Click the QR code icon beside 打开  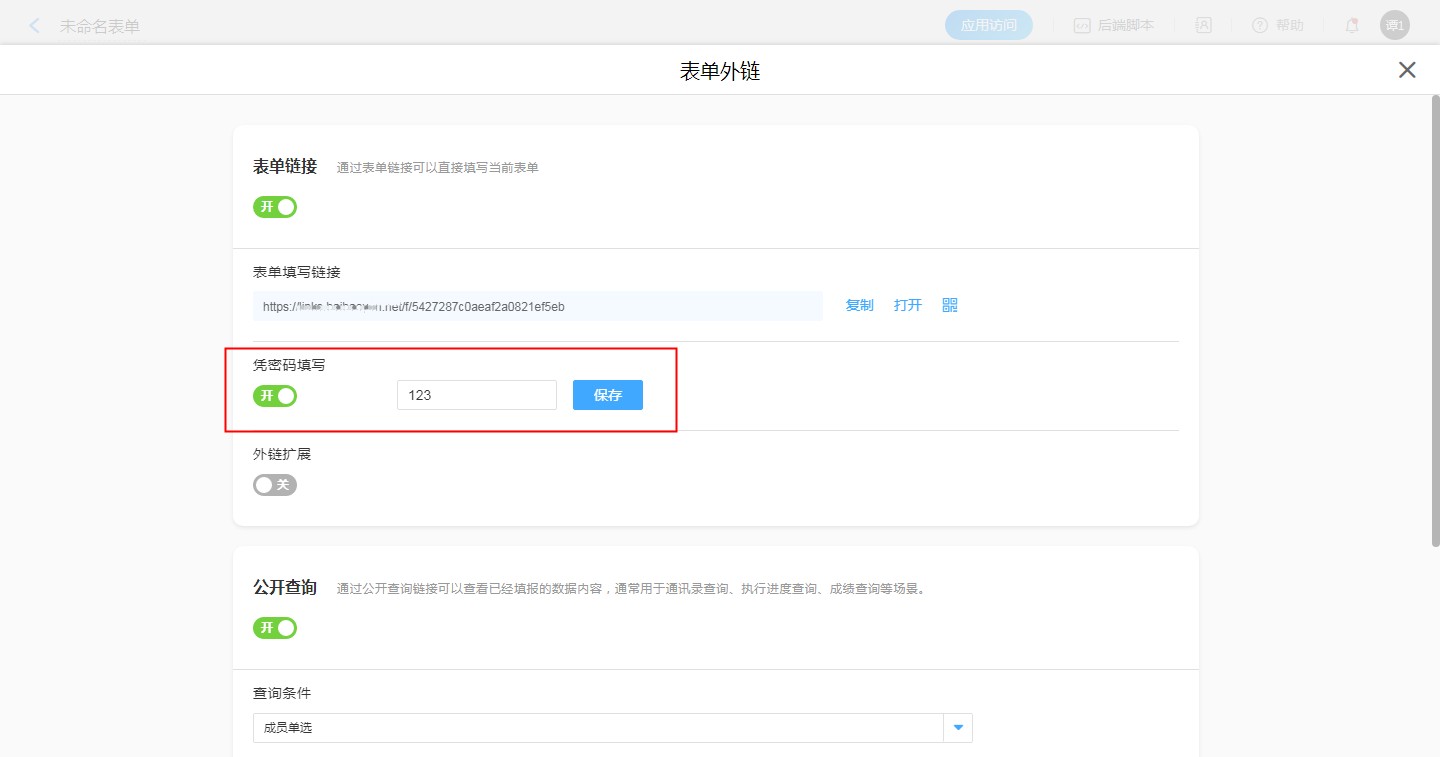coord(950,305)
